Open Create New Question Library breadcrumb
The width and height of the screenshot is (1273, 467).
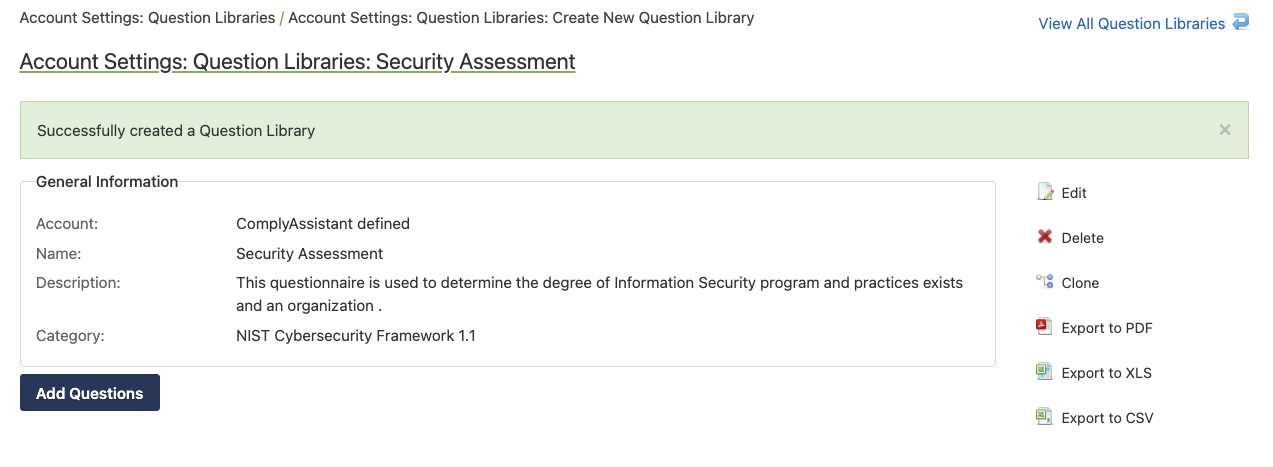tap(521, 18)
